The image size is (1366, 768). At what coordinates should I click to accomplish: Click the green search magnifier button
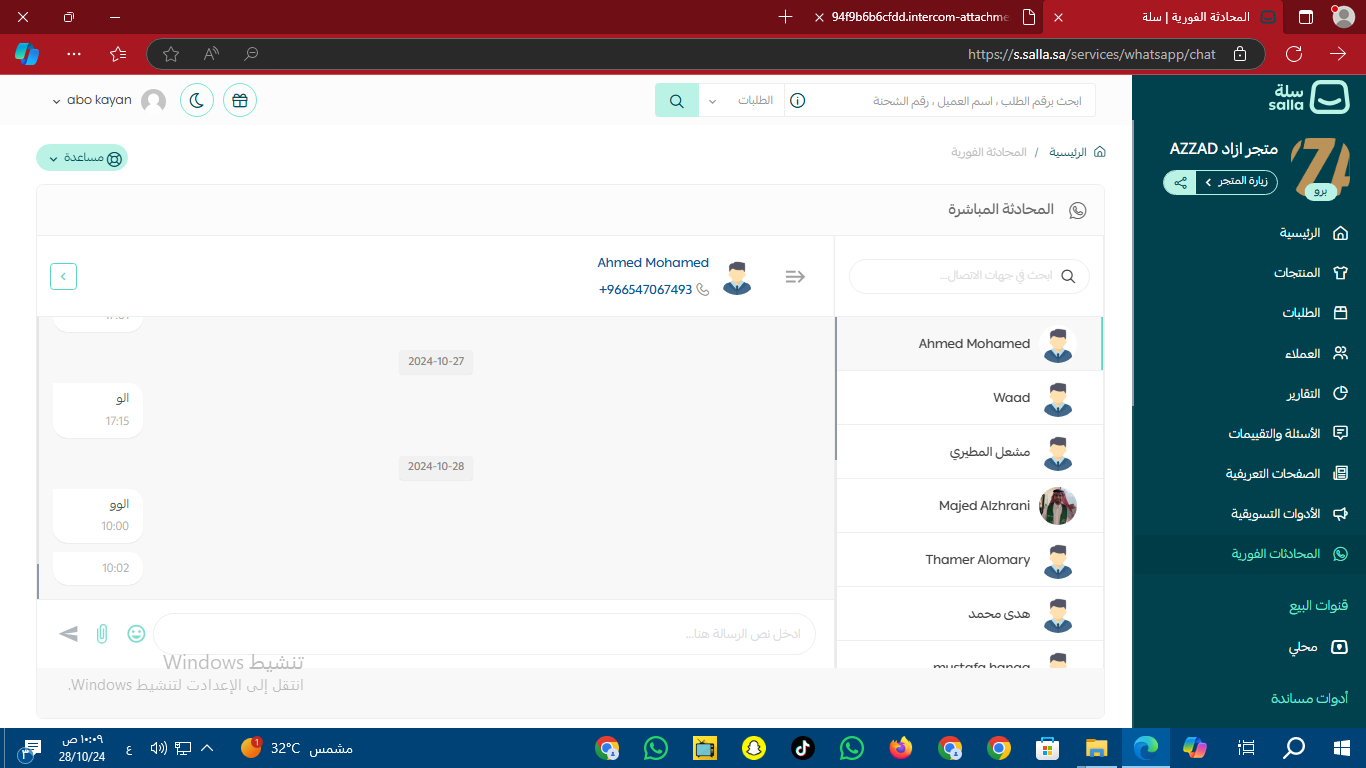[x=677, y=101]
